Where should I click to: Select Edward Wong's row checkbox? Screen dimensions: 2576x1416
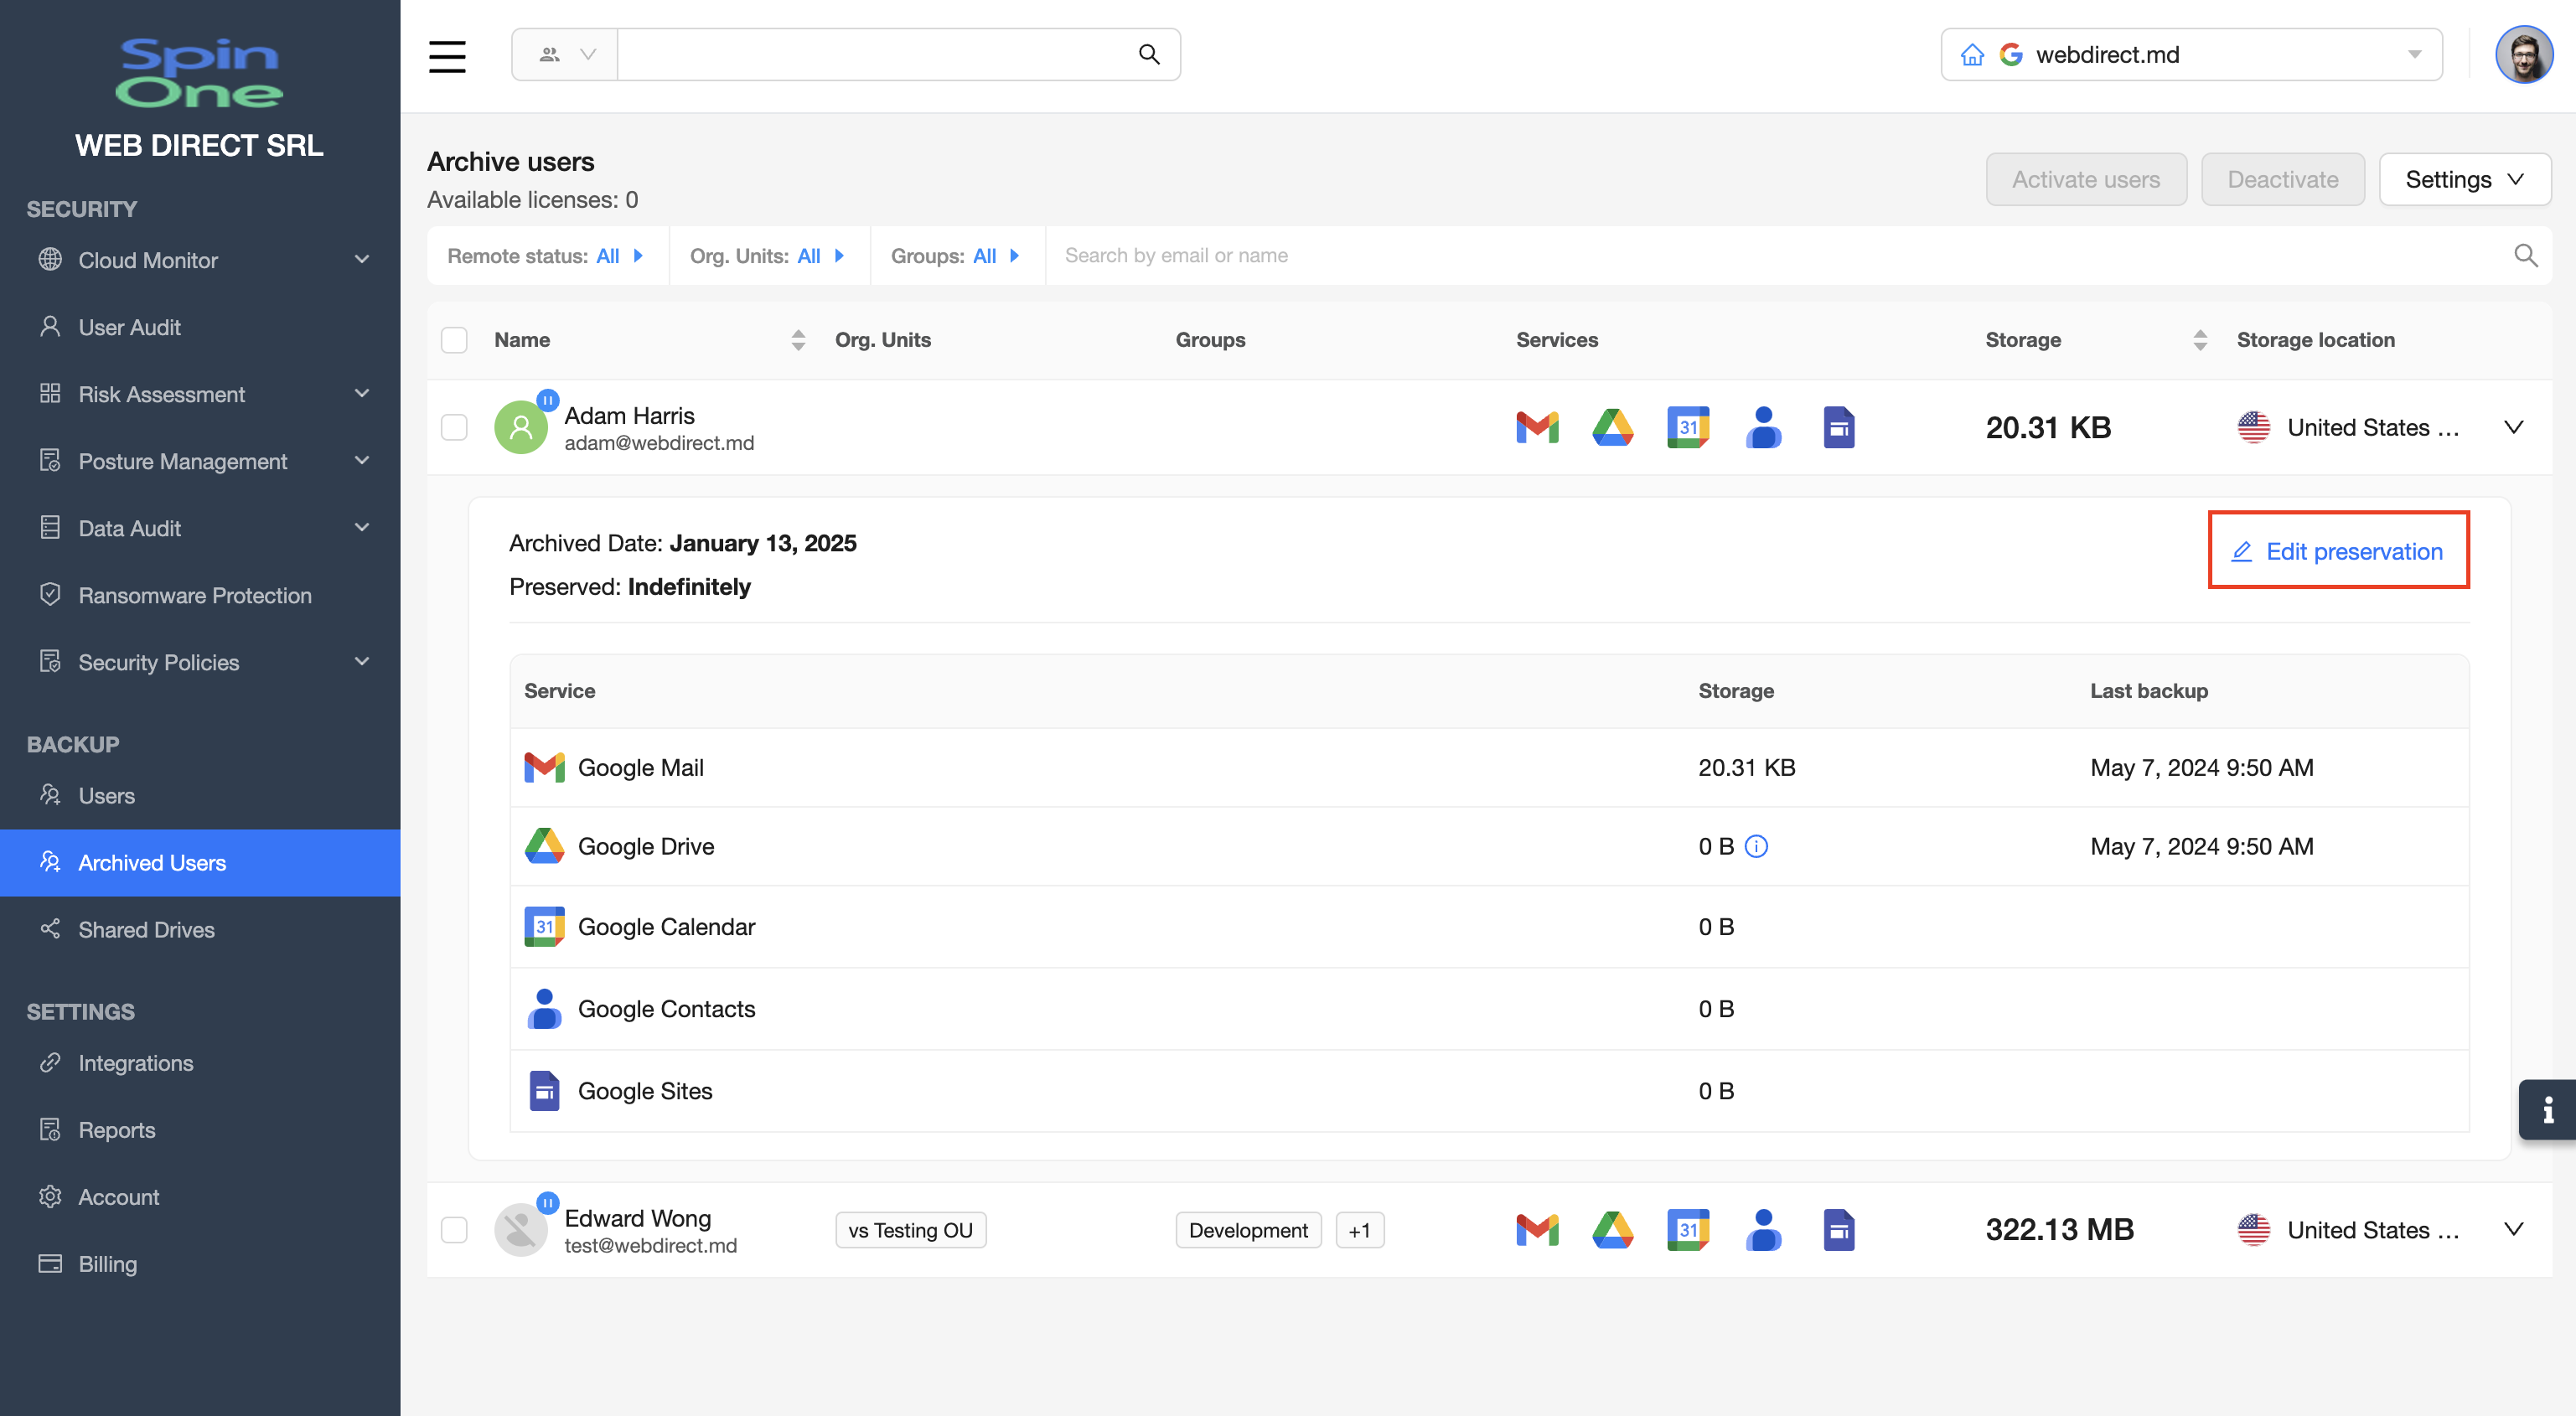tap(454, 1230)
